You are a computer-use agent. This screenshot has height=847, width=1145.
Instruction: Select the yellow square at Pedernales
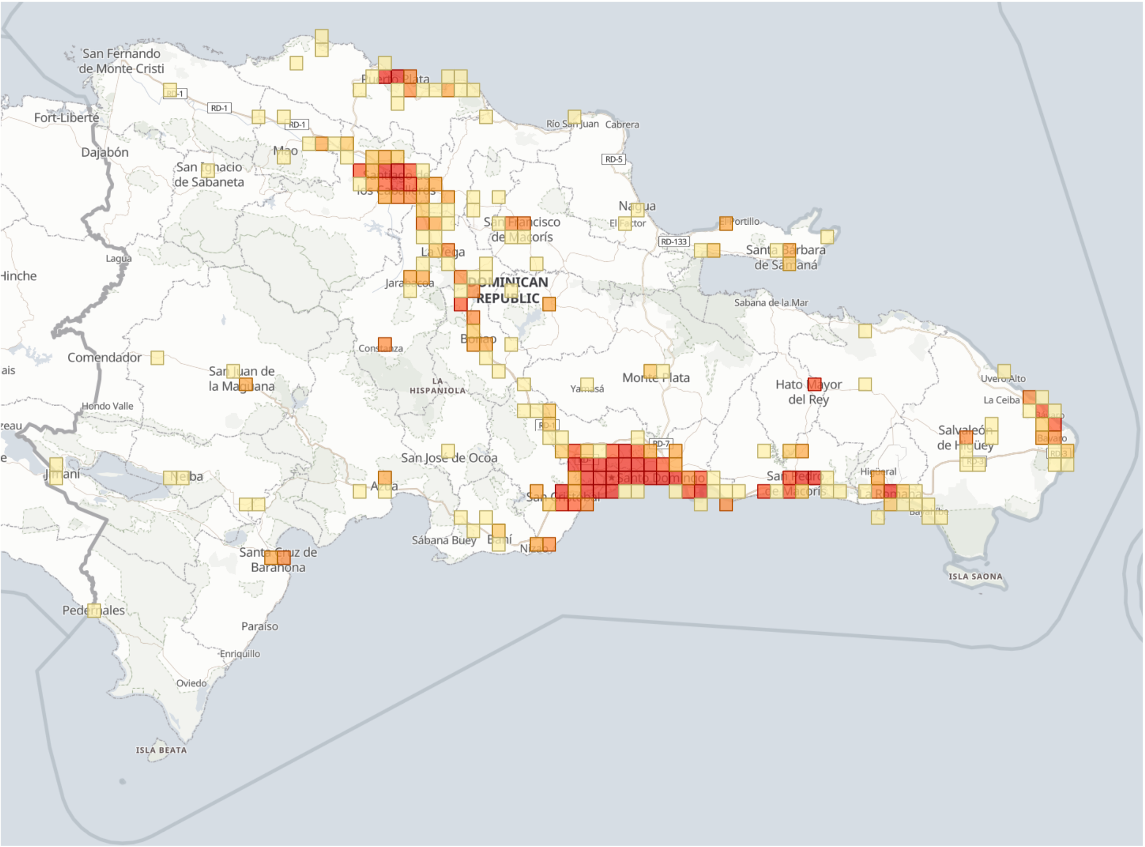(x=93, y=610)
